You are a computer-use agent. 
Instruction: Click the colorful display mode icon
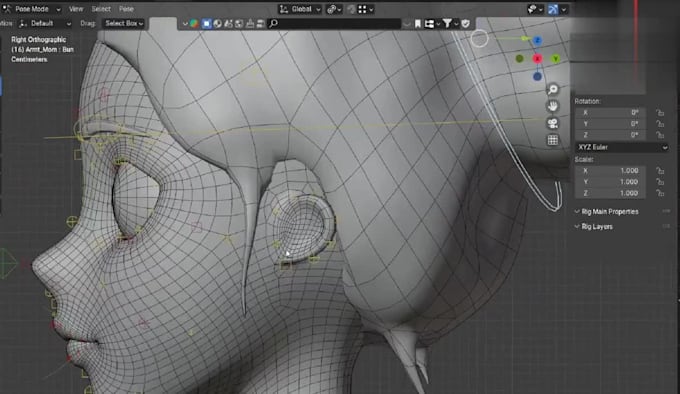point(194,23)
